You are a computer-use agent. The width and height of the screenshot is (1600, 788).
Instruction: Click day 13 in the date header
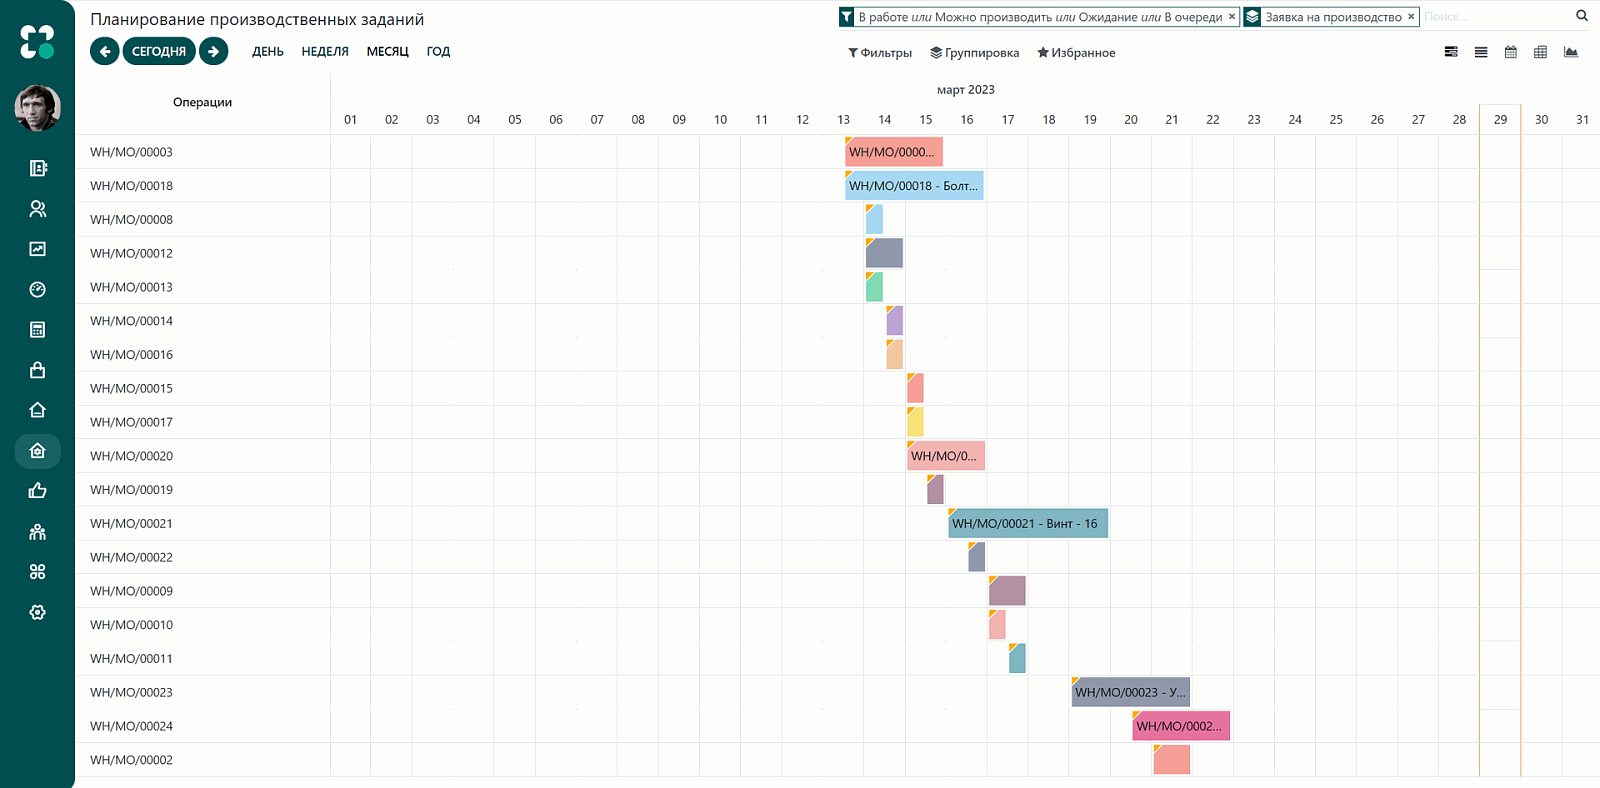pos(843,120)
